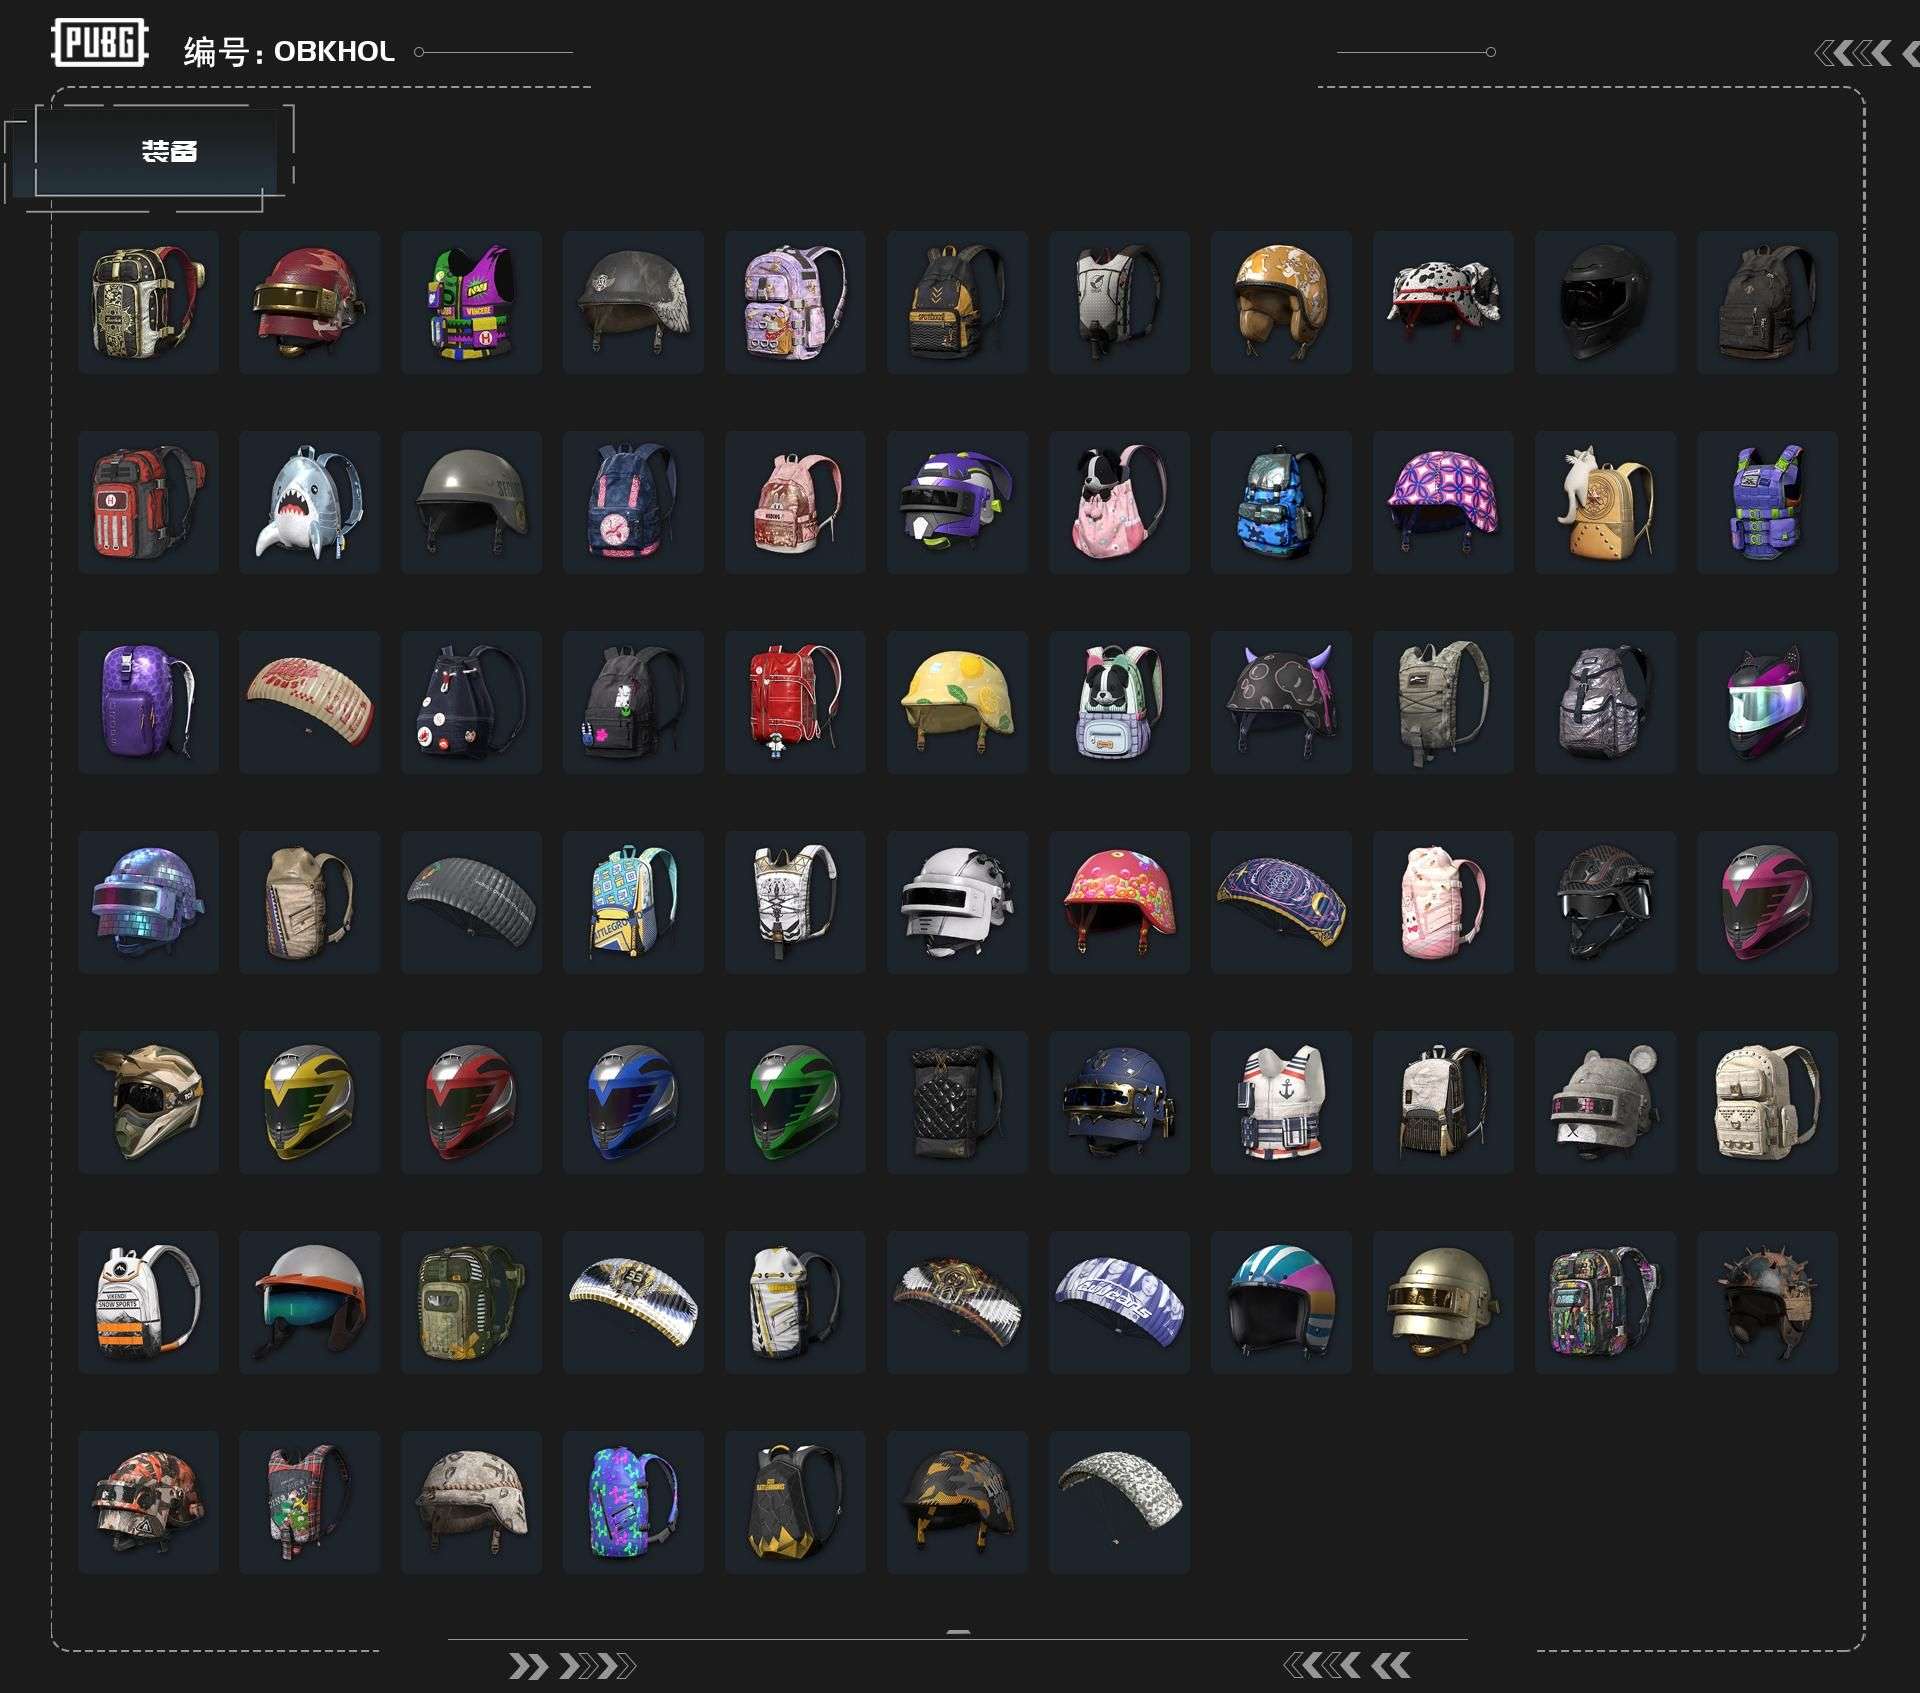Viewport: 1920px width, 1693px height.
Task: Pick the green camouflage backpack
Action: pyautogui.click(x=472, y=1302)
